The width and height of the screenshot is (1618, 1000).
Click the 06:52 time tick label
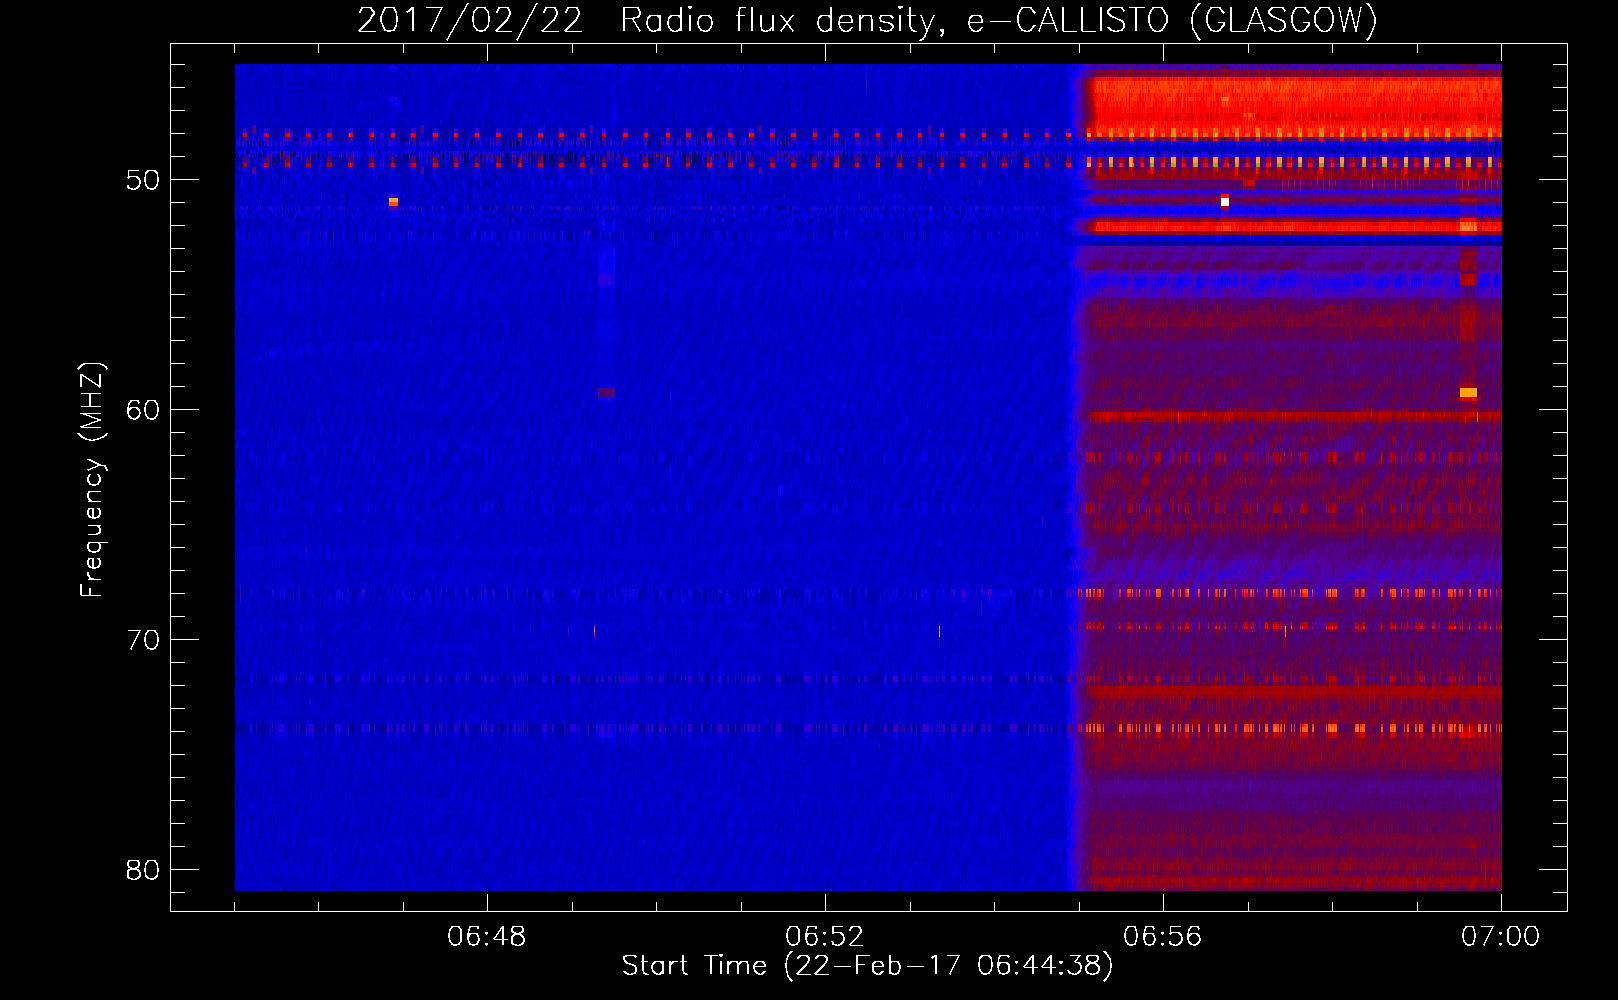click(x=825, y=937)
